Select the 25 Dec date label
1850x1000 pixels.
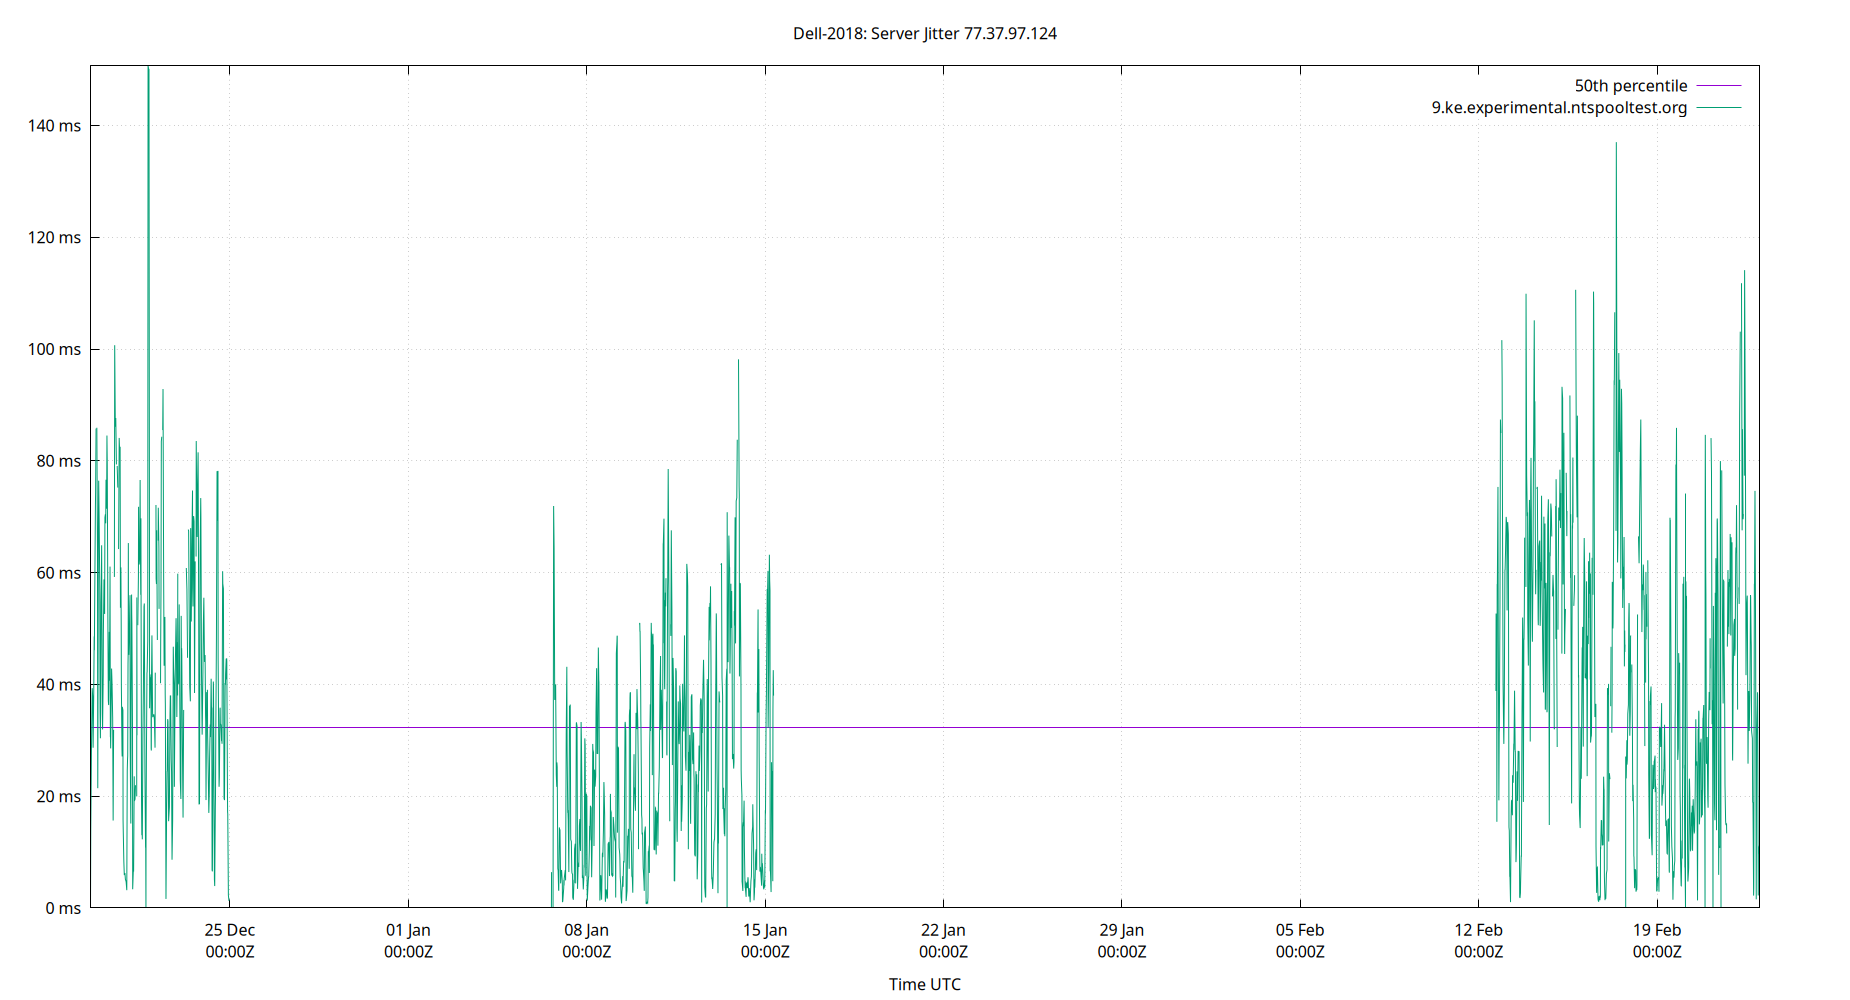click(232, 929)
